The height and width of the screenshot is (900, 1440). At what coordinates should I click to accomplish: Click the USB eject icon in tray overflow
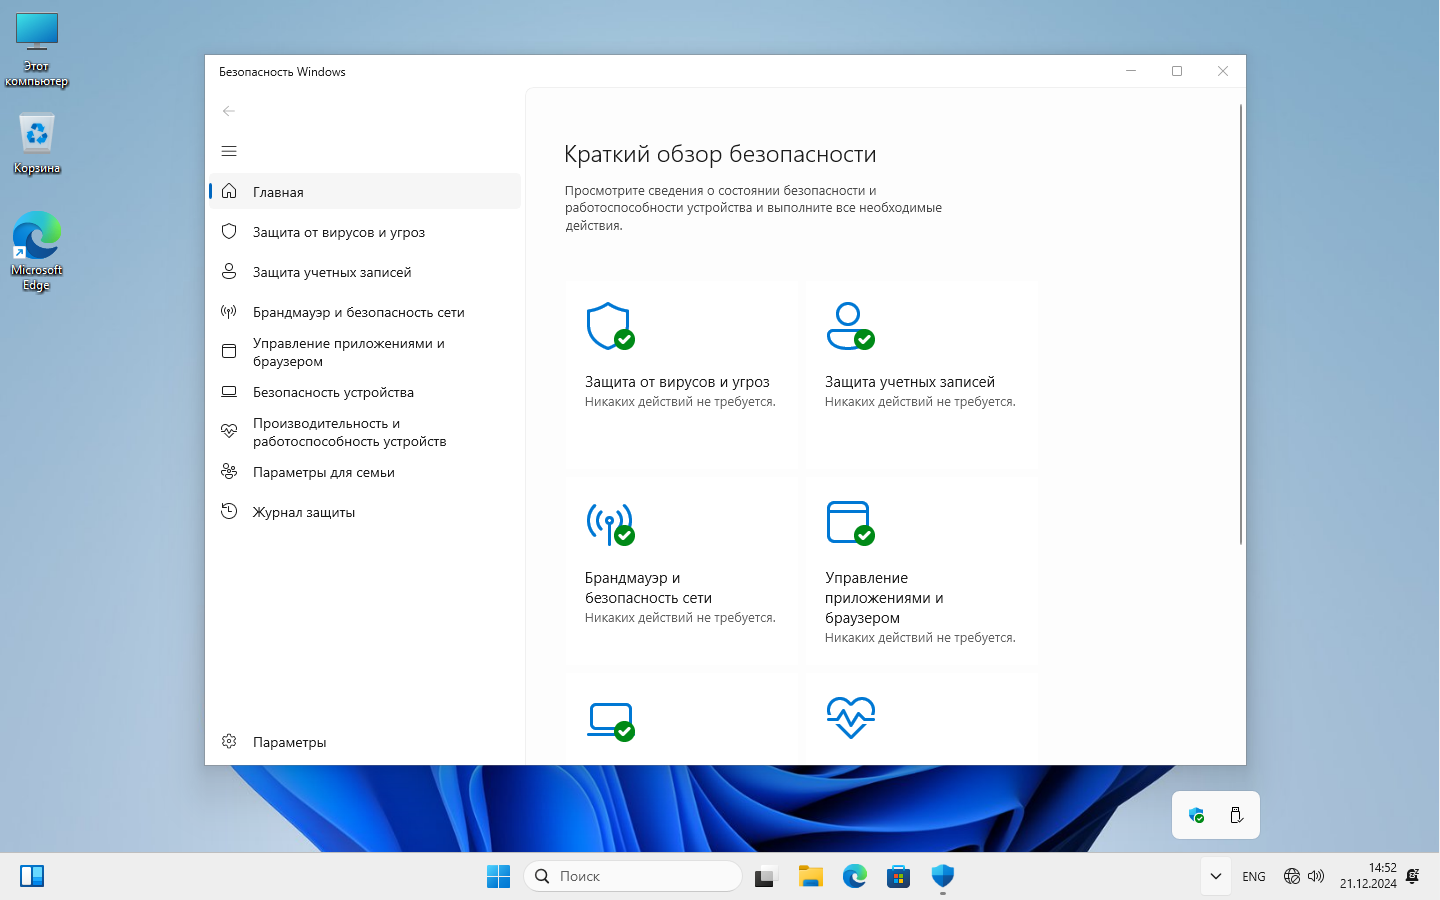point(1236,815)
